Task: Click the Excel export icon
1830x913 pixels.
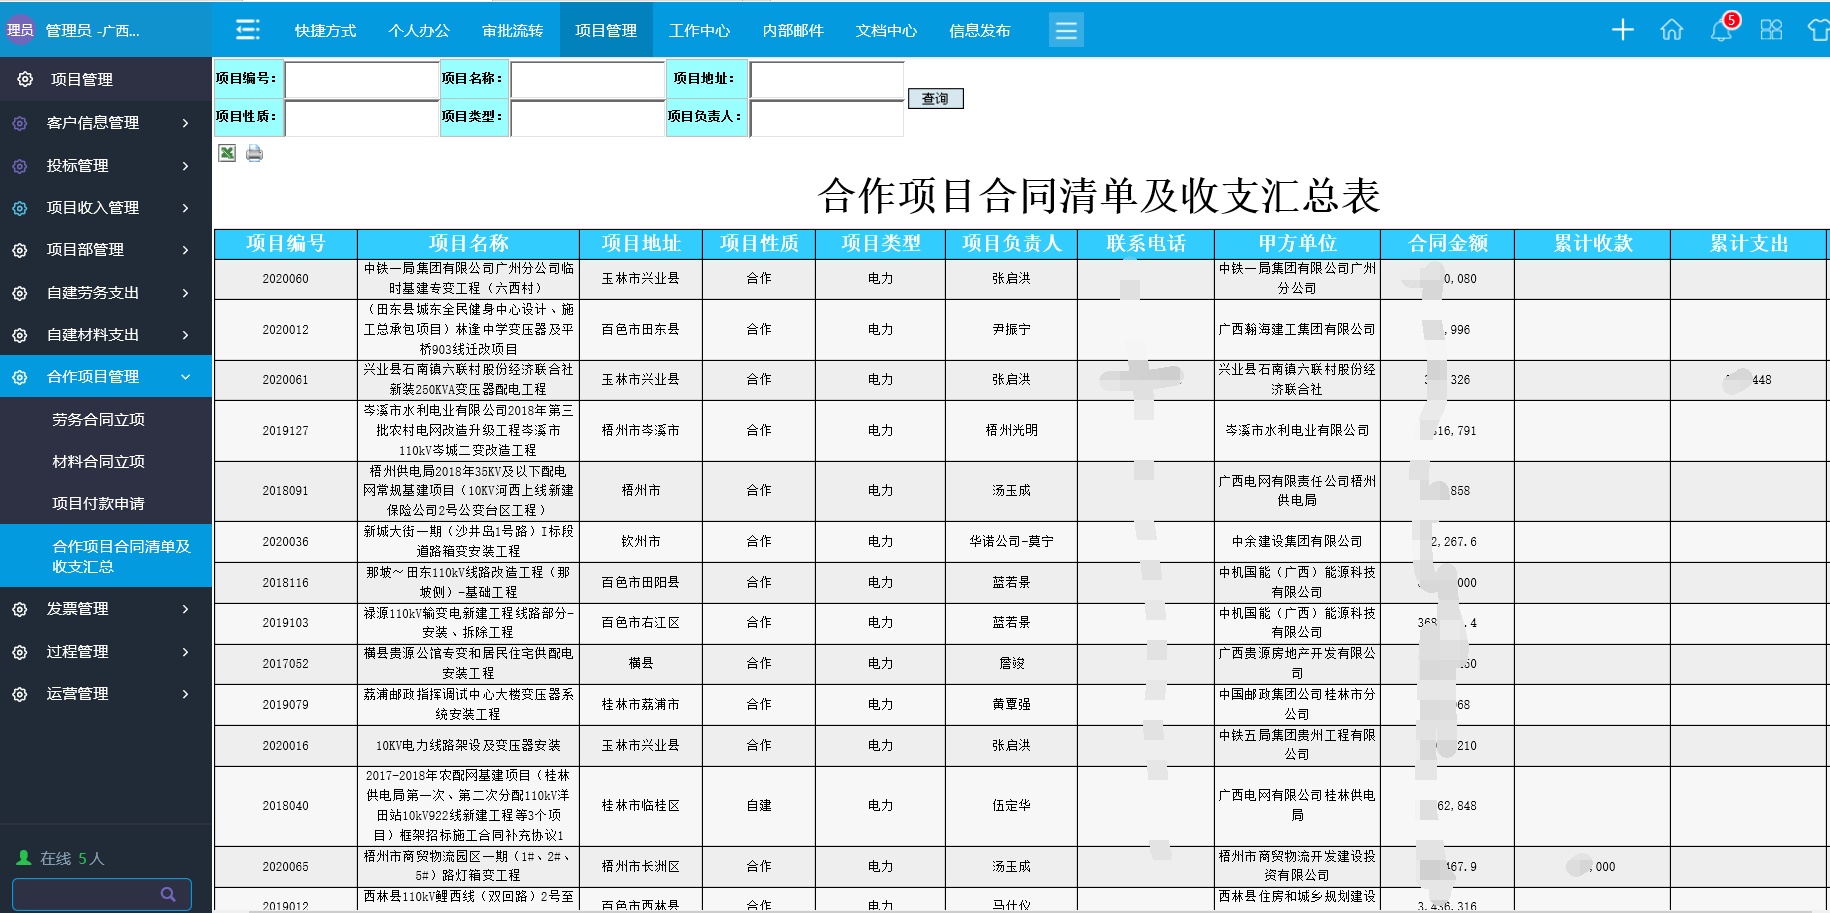Action: [227, 153]
